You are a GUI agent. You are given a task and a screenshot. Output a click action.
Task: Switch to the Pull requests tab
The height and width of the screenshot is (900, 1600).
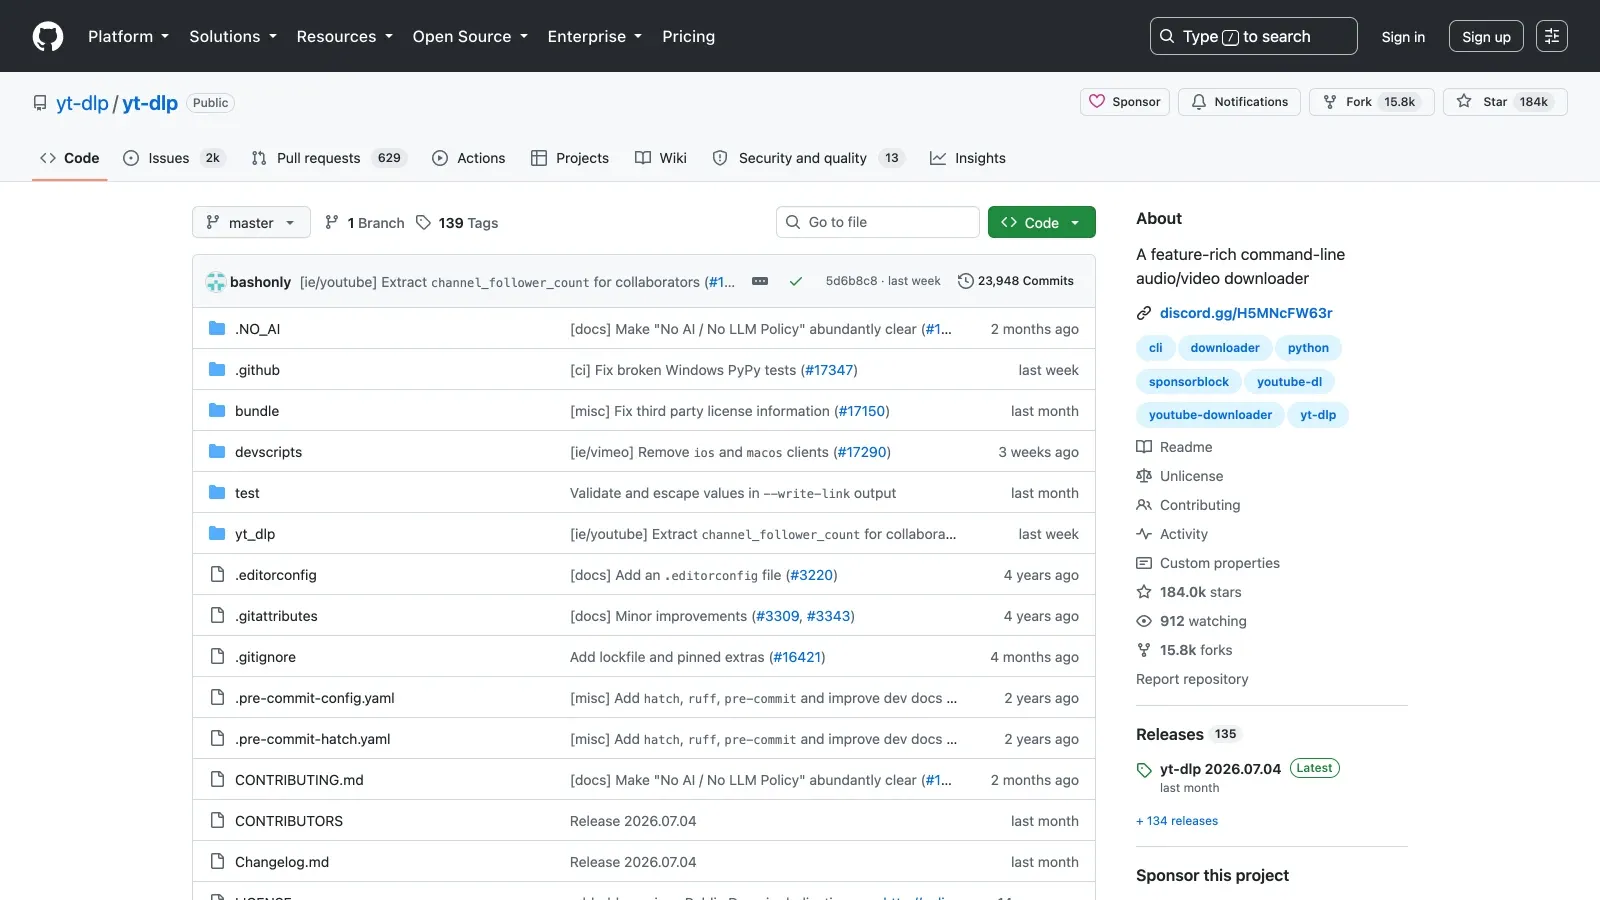point(329,158)
